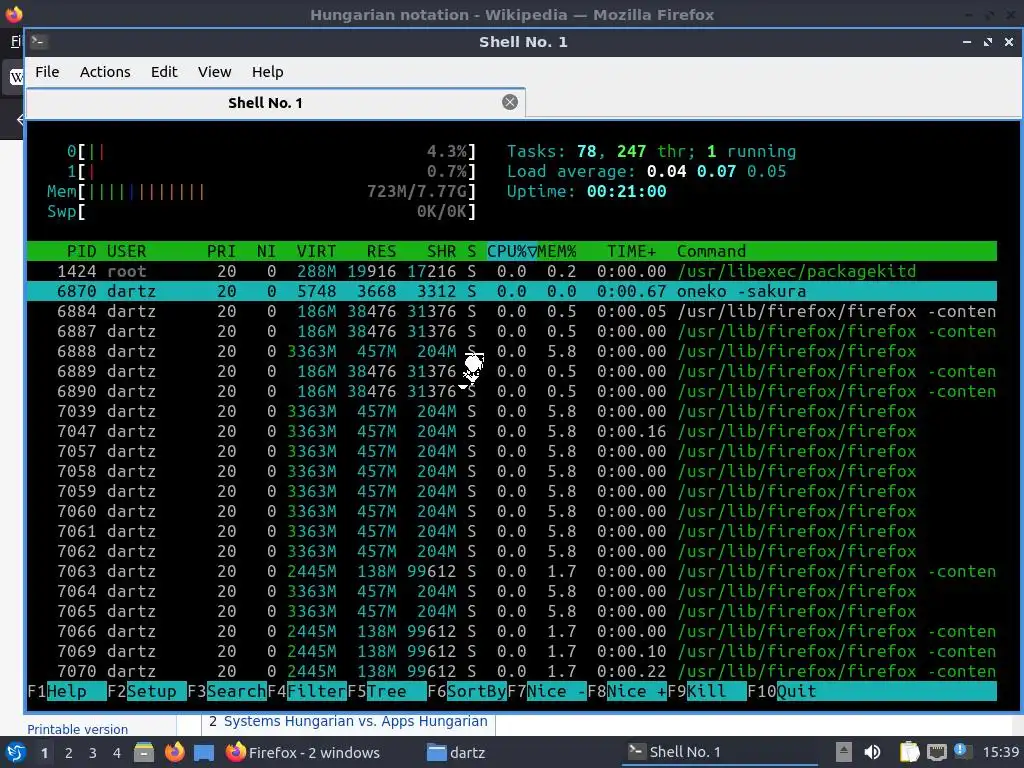Click the 15:39 clock in the taskbar
The width and height of the screenshot is (1024, 768).
[x=1000, y=752]
